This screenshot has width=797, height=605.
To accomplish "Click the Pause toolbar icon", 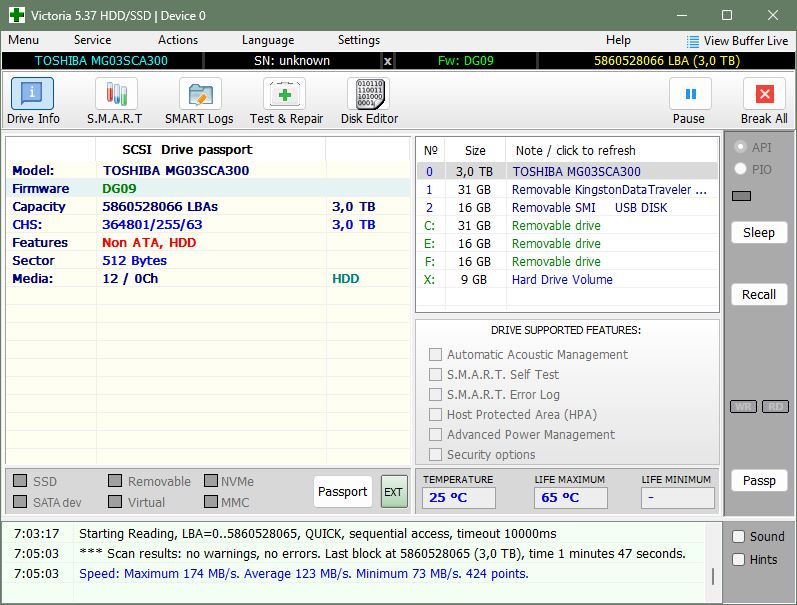I will click(x=690, y=94).
